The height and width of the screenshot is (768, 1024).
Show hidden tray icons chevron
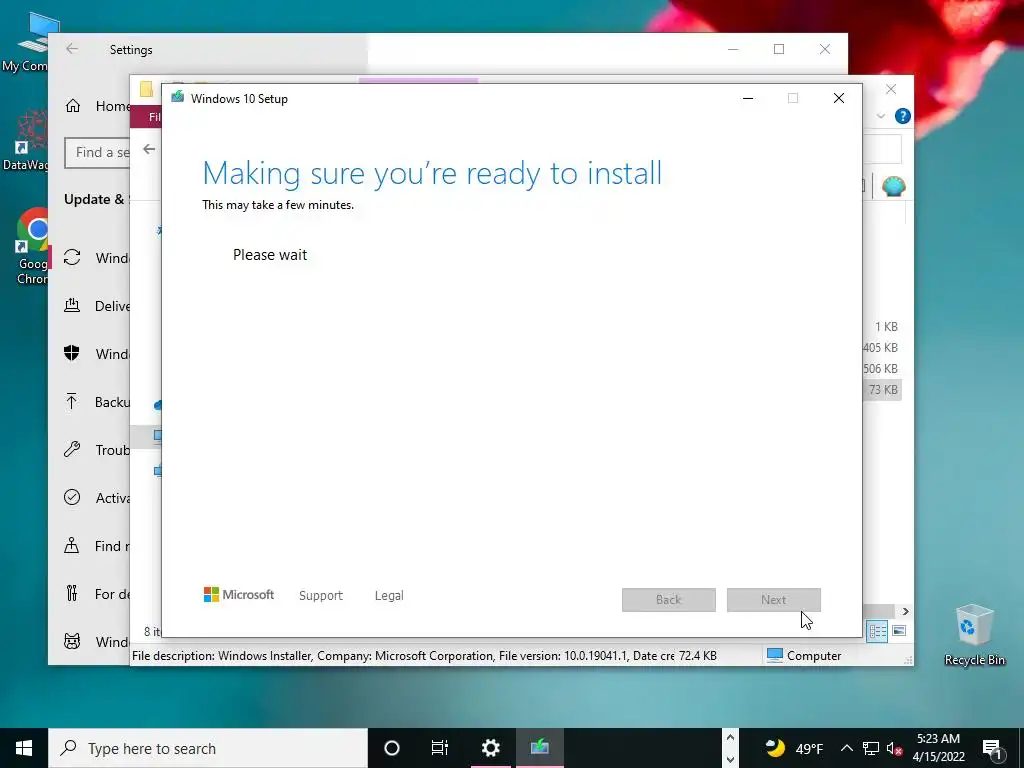(846, 748)
